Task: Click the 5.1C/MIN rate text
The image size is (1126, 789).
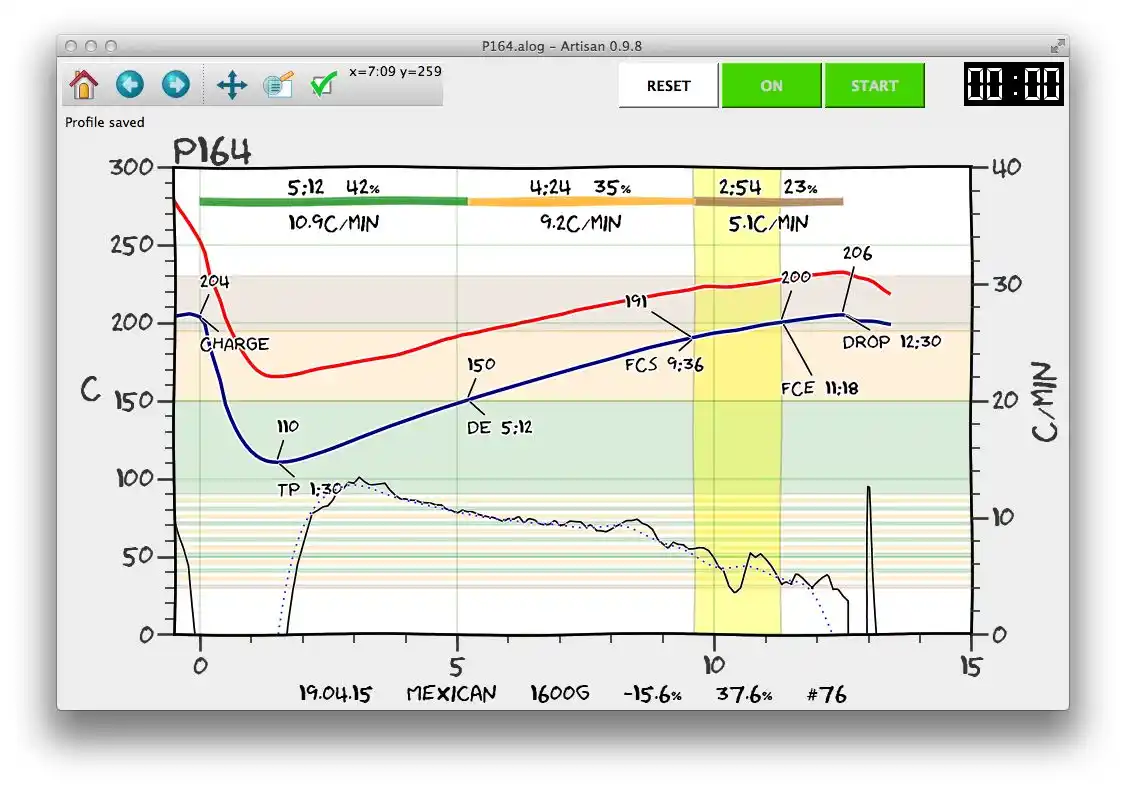Action: click(768, 224)
